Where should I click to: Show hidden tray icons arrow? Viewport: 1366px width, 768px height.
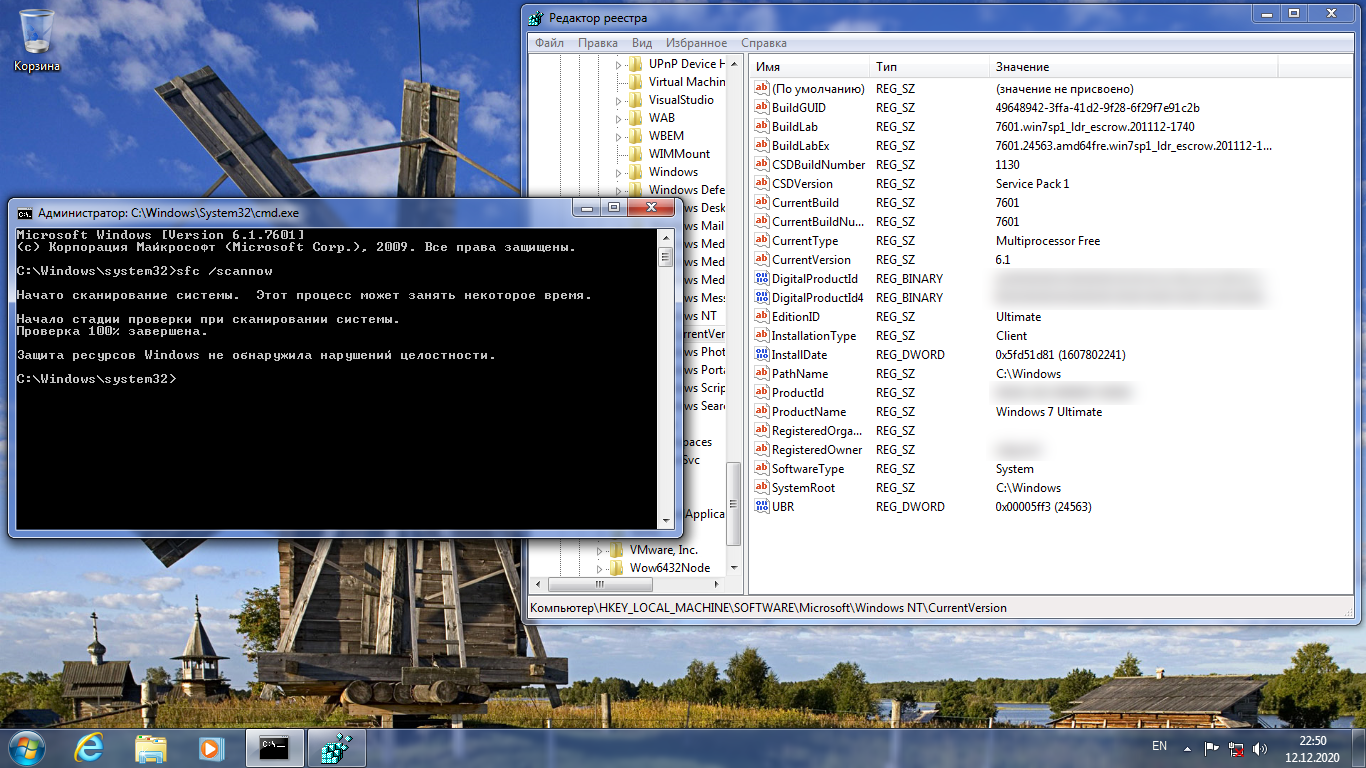pos(1187,748)
